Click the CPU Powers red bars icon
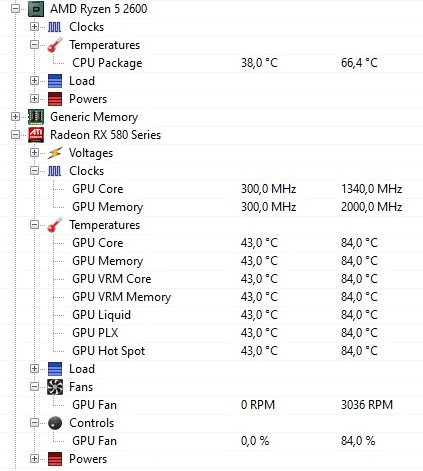This screenshot has width=423, height=471. (x=55, y=99)
